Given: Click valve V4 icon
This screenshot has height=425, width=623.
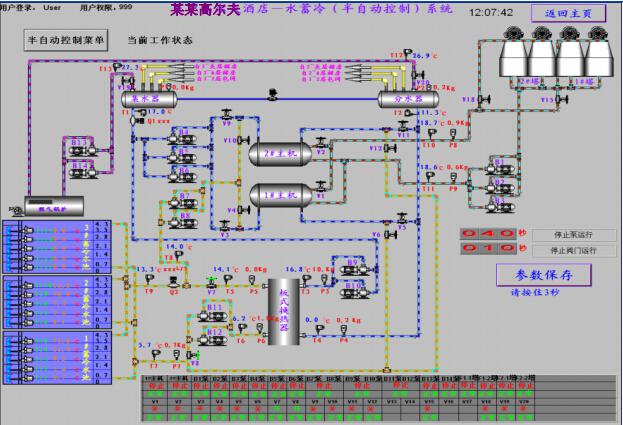Looking at the screenshot, I should click(x=243, y=210).
